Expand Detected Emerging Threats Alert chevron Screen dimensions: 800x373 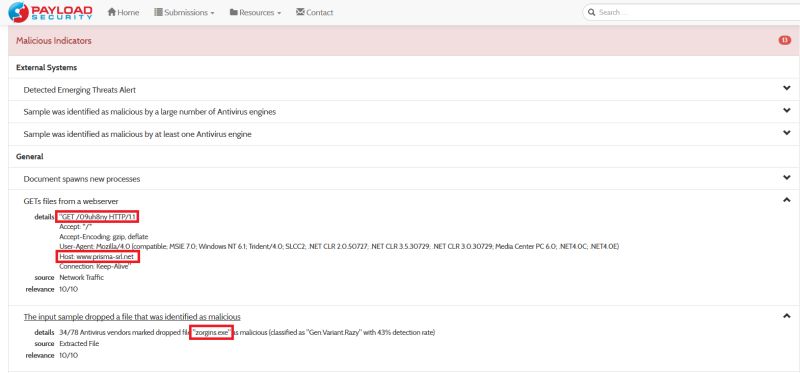pos(786,88)
